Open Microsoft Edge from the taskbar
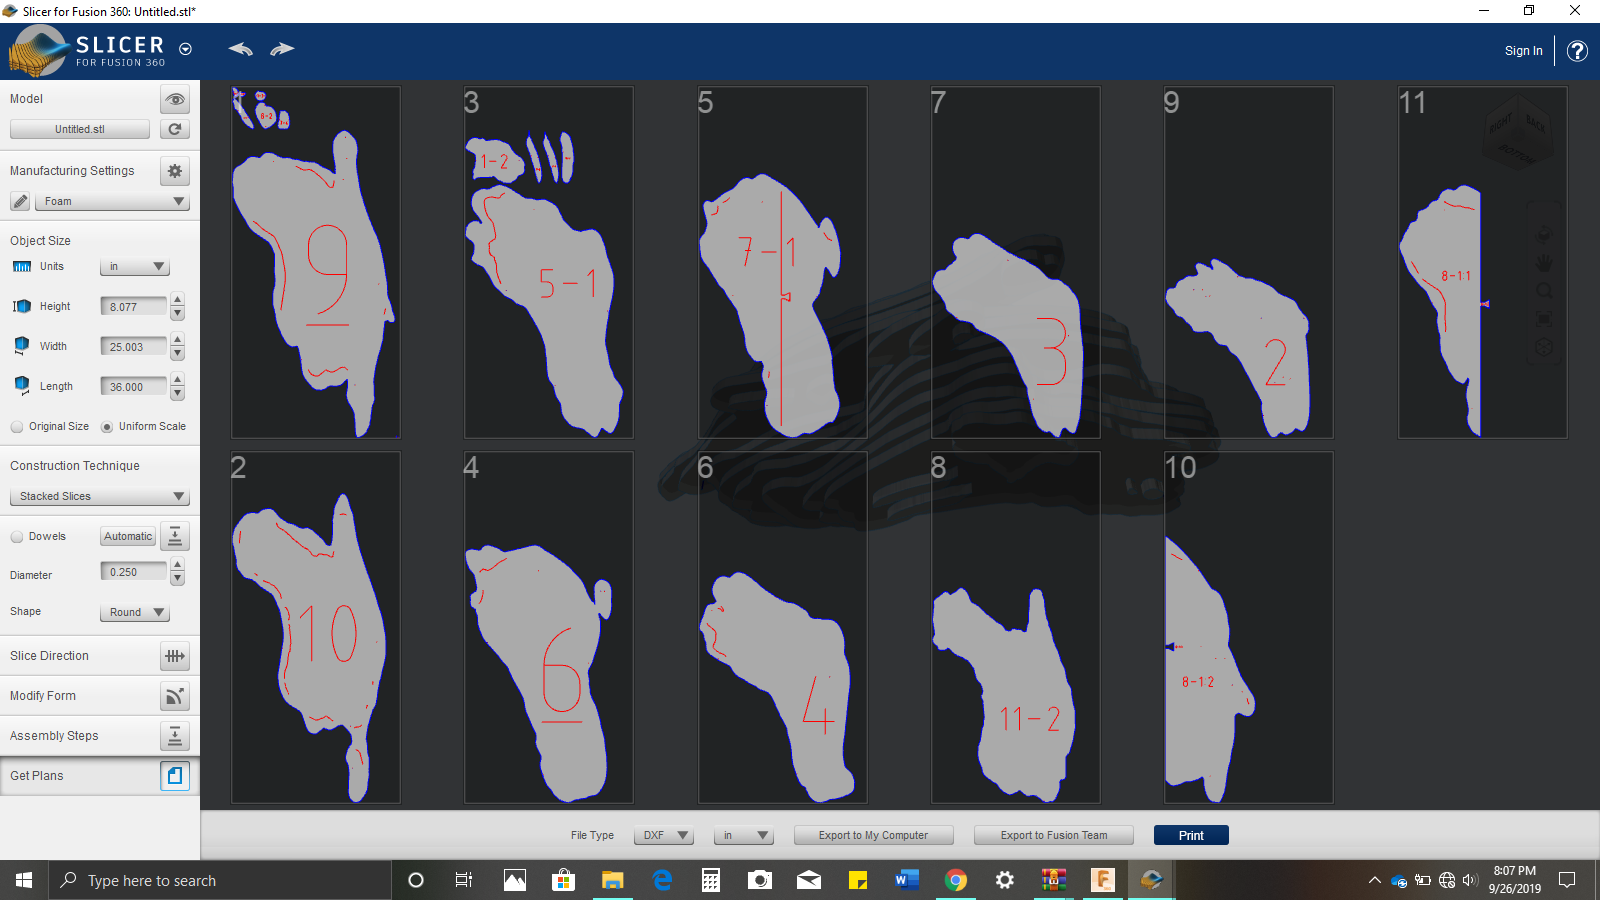 [x=662, y=880]
